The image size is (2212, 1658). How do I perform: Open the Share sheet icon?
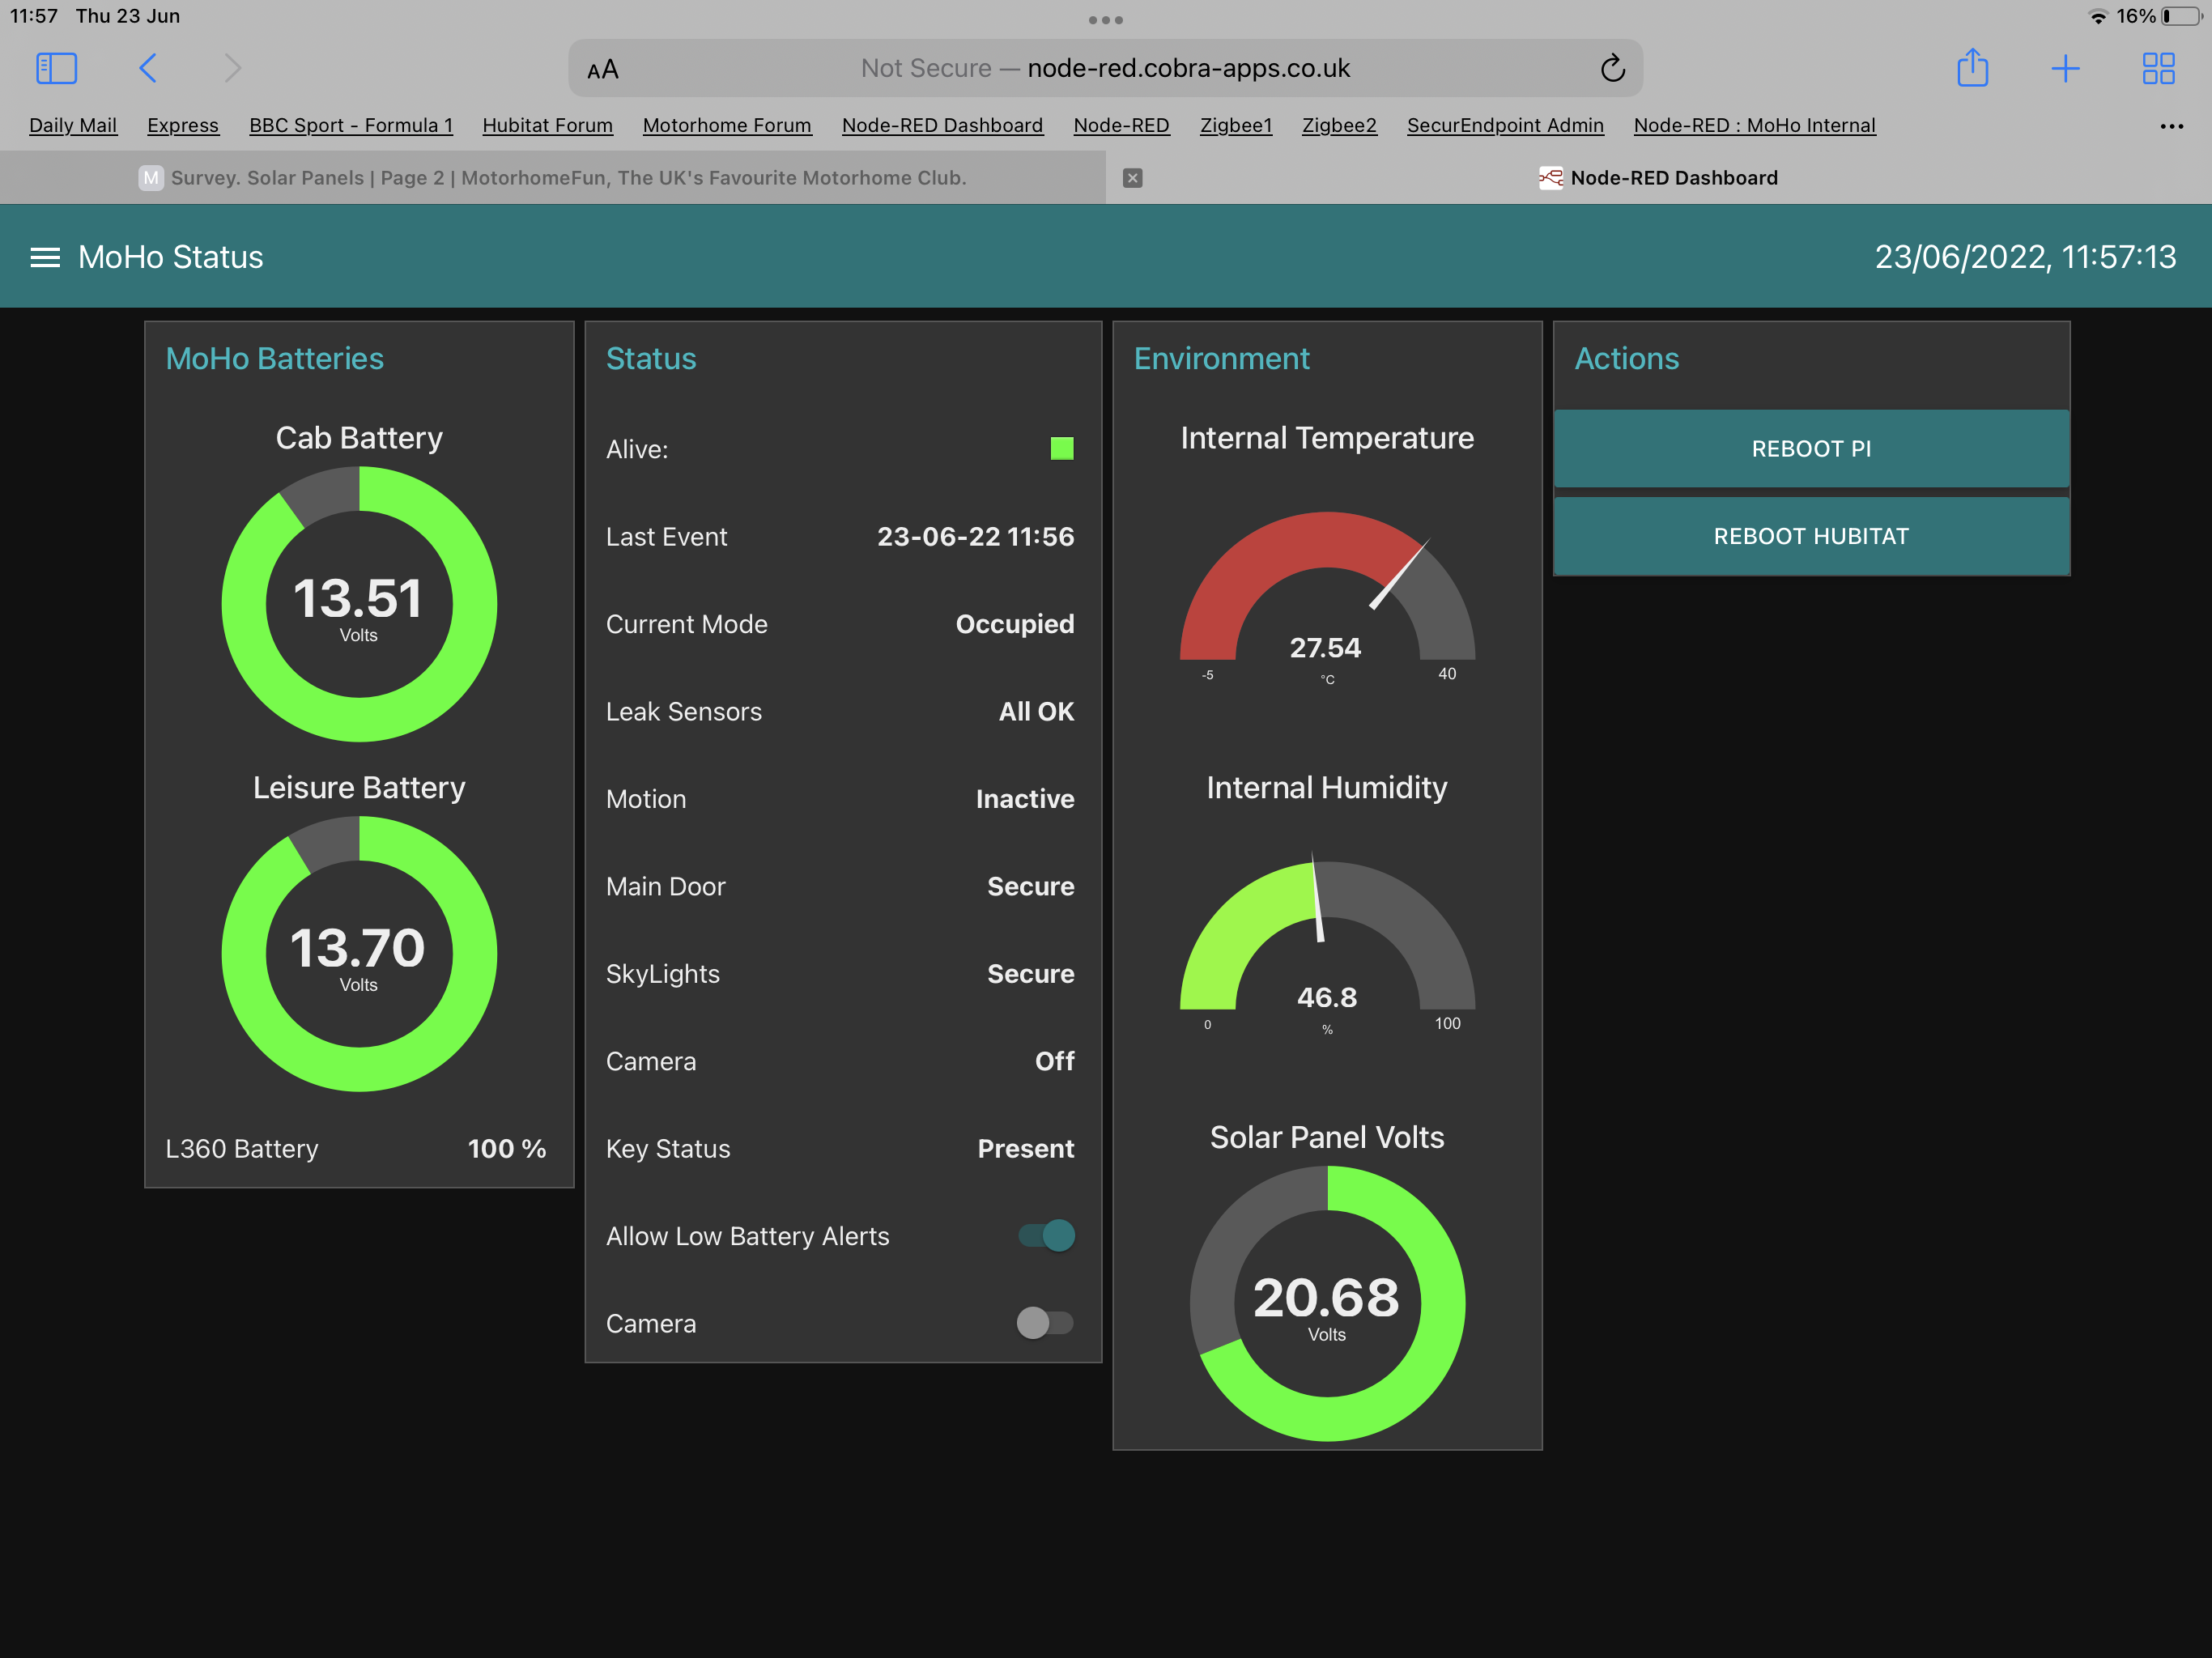(x=1972, y=68)
